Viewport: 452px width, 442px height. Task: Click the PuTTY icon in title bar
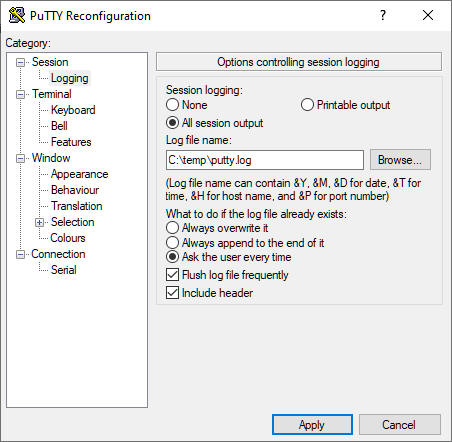[x=17, y=15]
